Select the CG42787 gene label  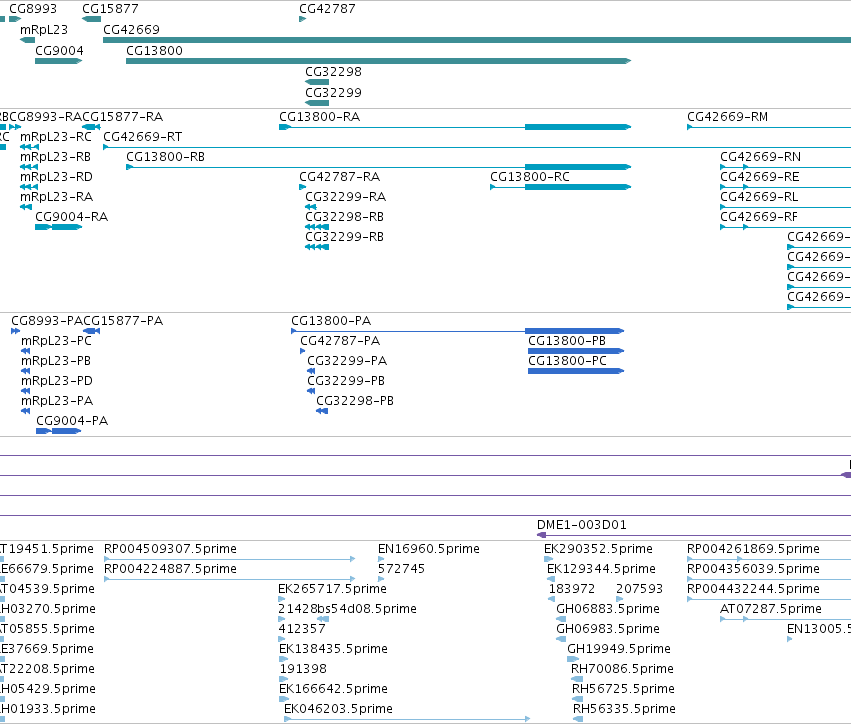click(327, 9)
